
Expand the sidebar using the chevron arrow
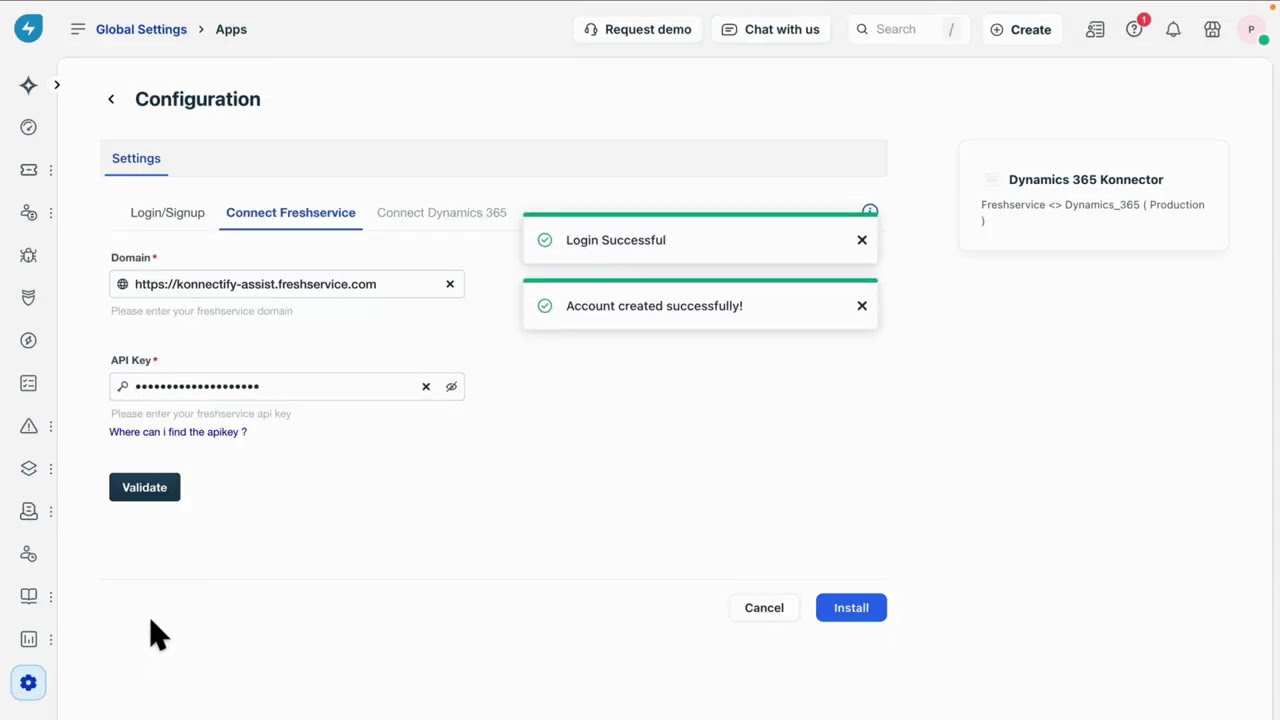click(x=57, y=85)
